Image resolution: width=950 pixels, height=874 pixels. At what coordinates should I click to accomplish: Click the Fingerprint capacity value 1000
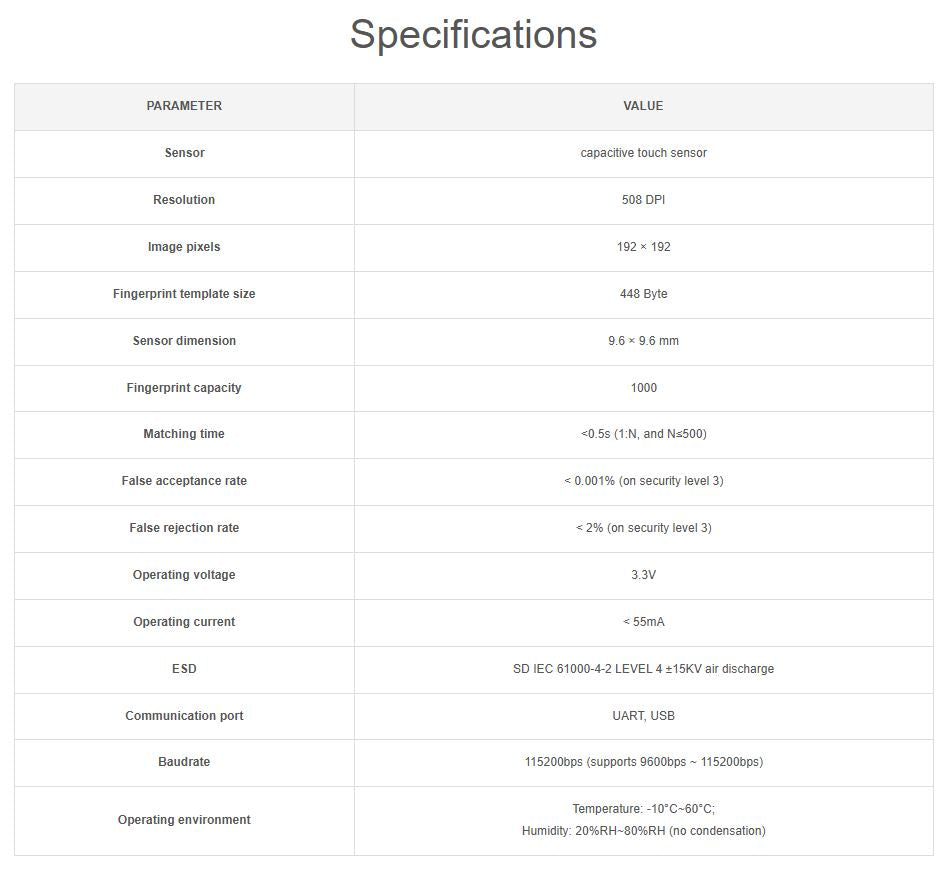[x=643, y=388]
